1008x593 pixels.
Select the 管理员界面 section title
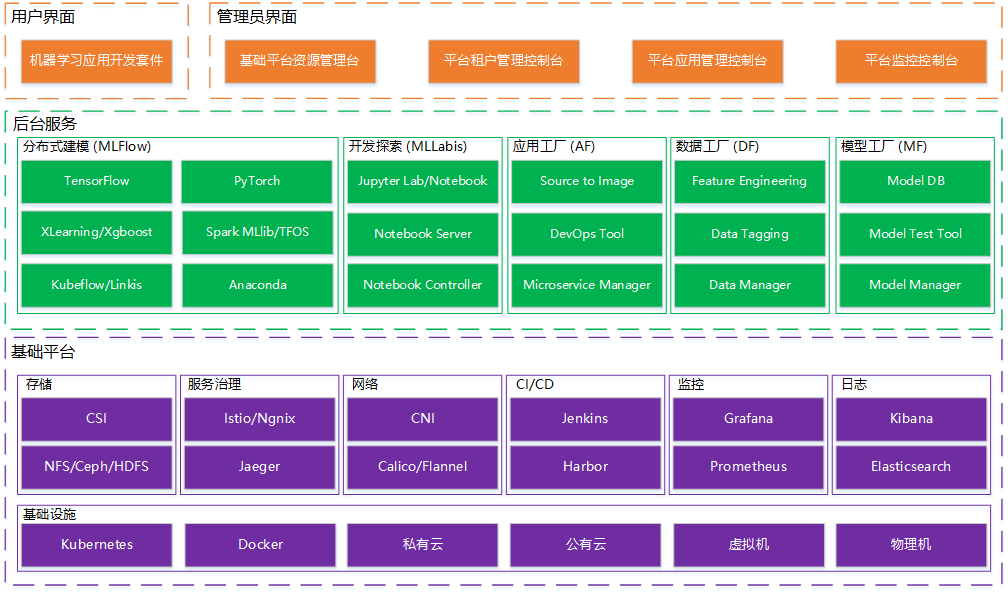point(256,17)
